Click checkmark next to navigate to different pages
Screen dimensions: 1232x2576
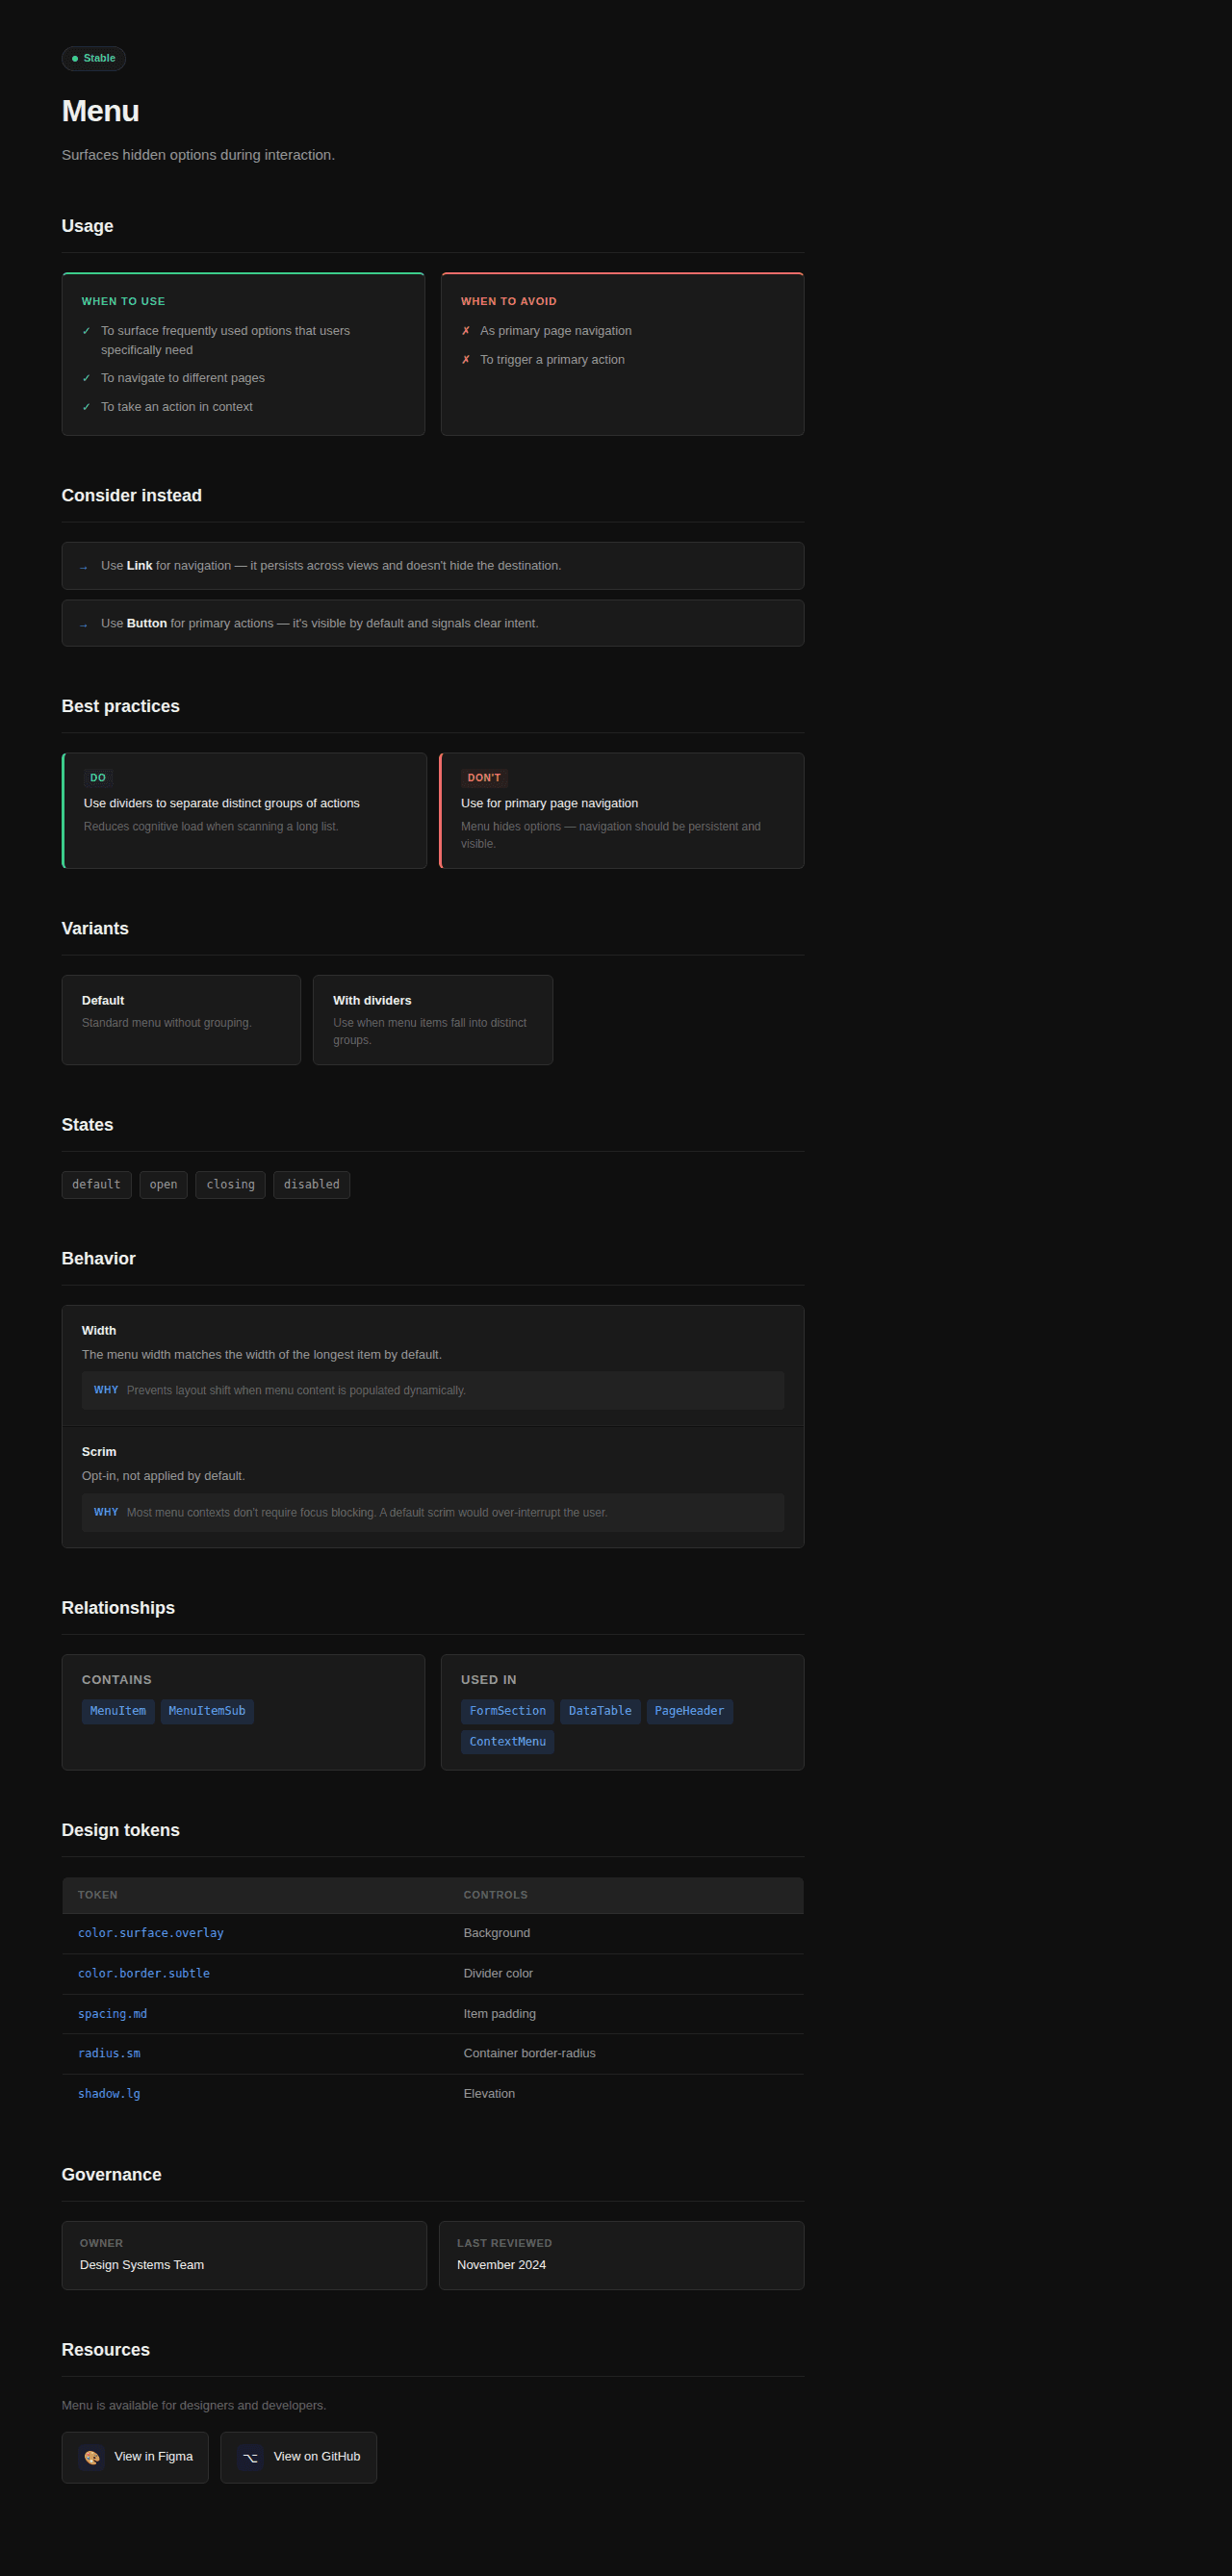[x=86, y=378]
